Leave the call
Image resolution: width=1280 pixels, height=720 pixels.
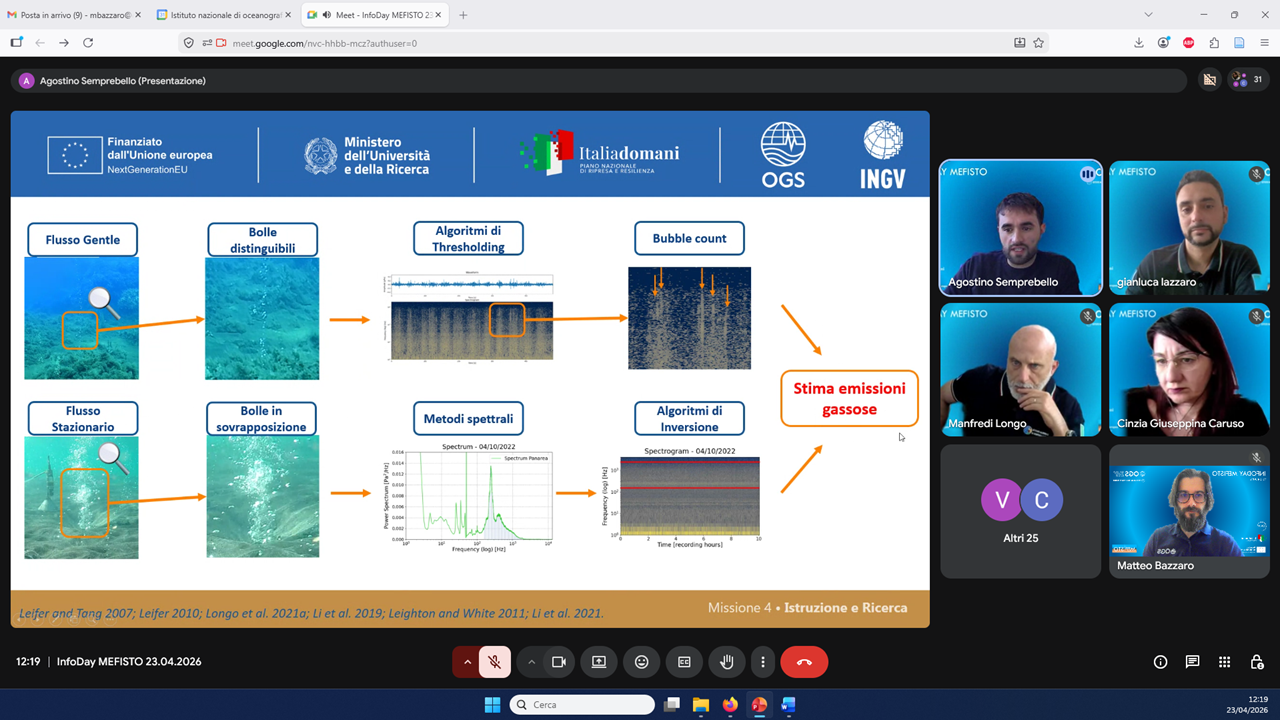tap(804, 662)
